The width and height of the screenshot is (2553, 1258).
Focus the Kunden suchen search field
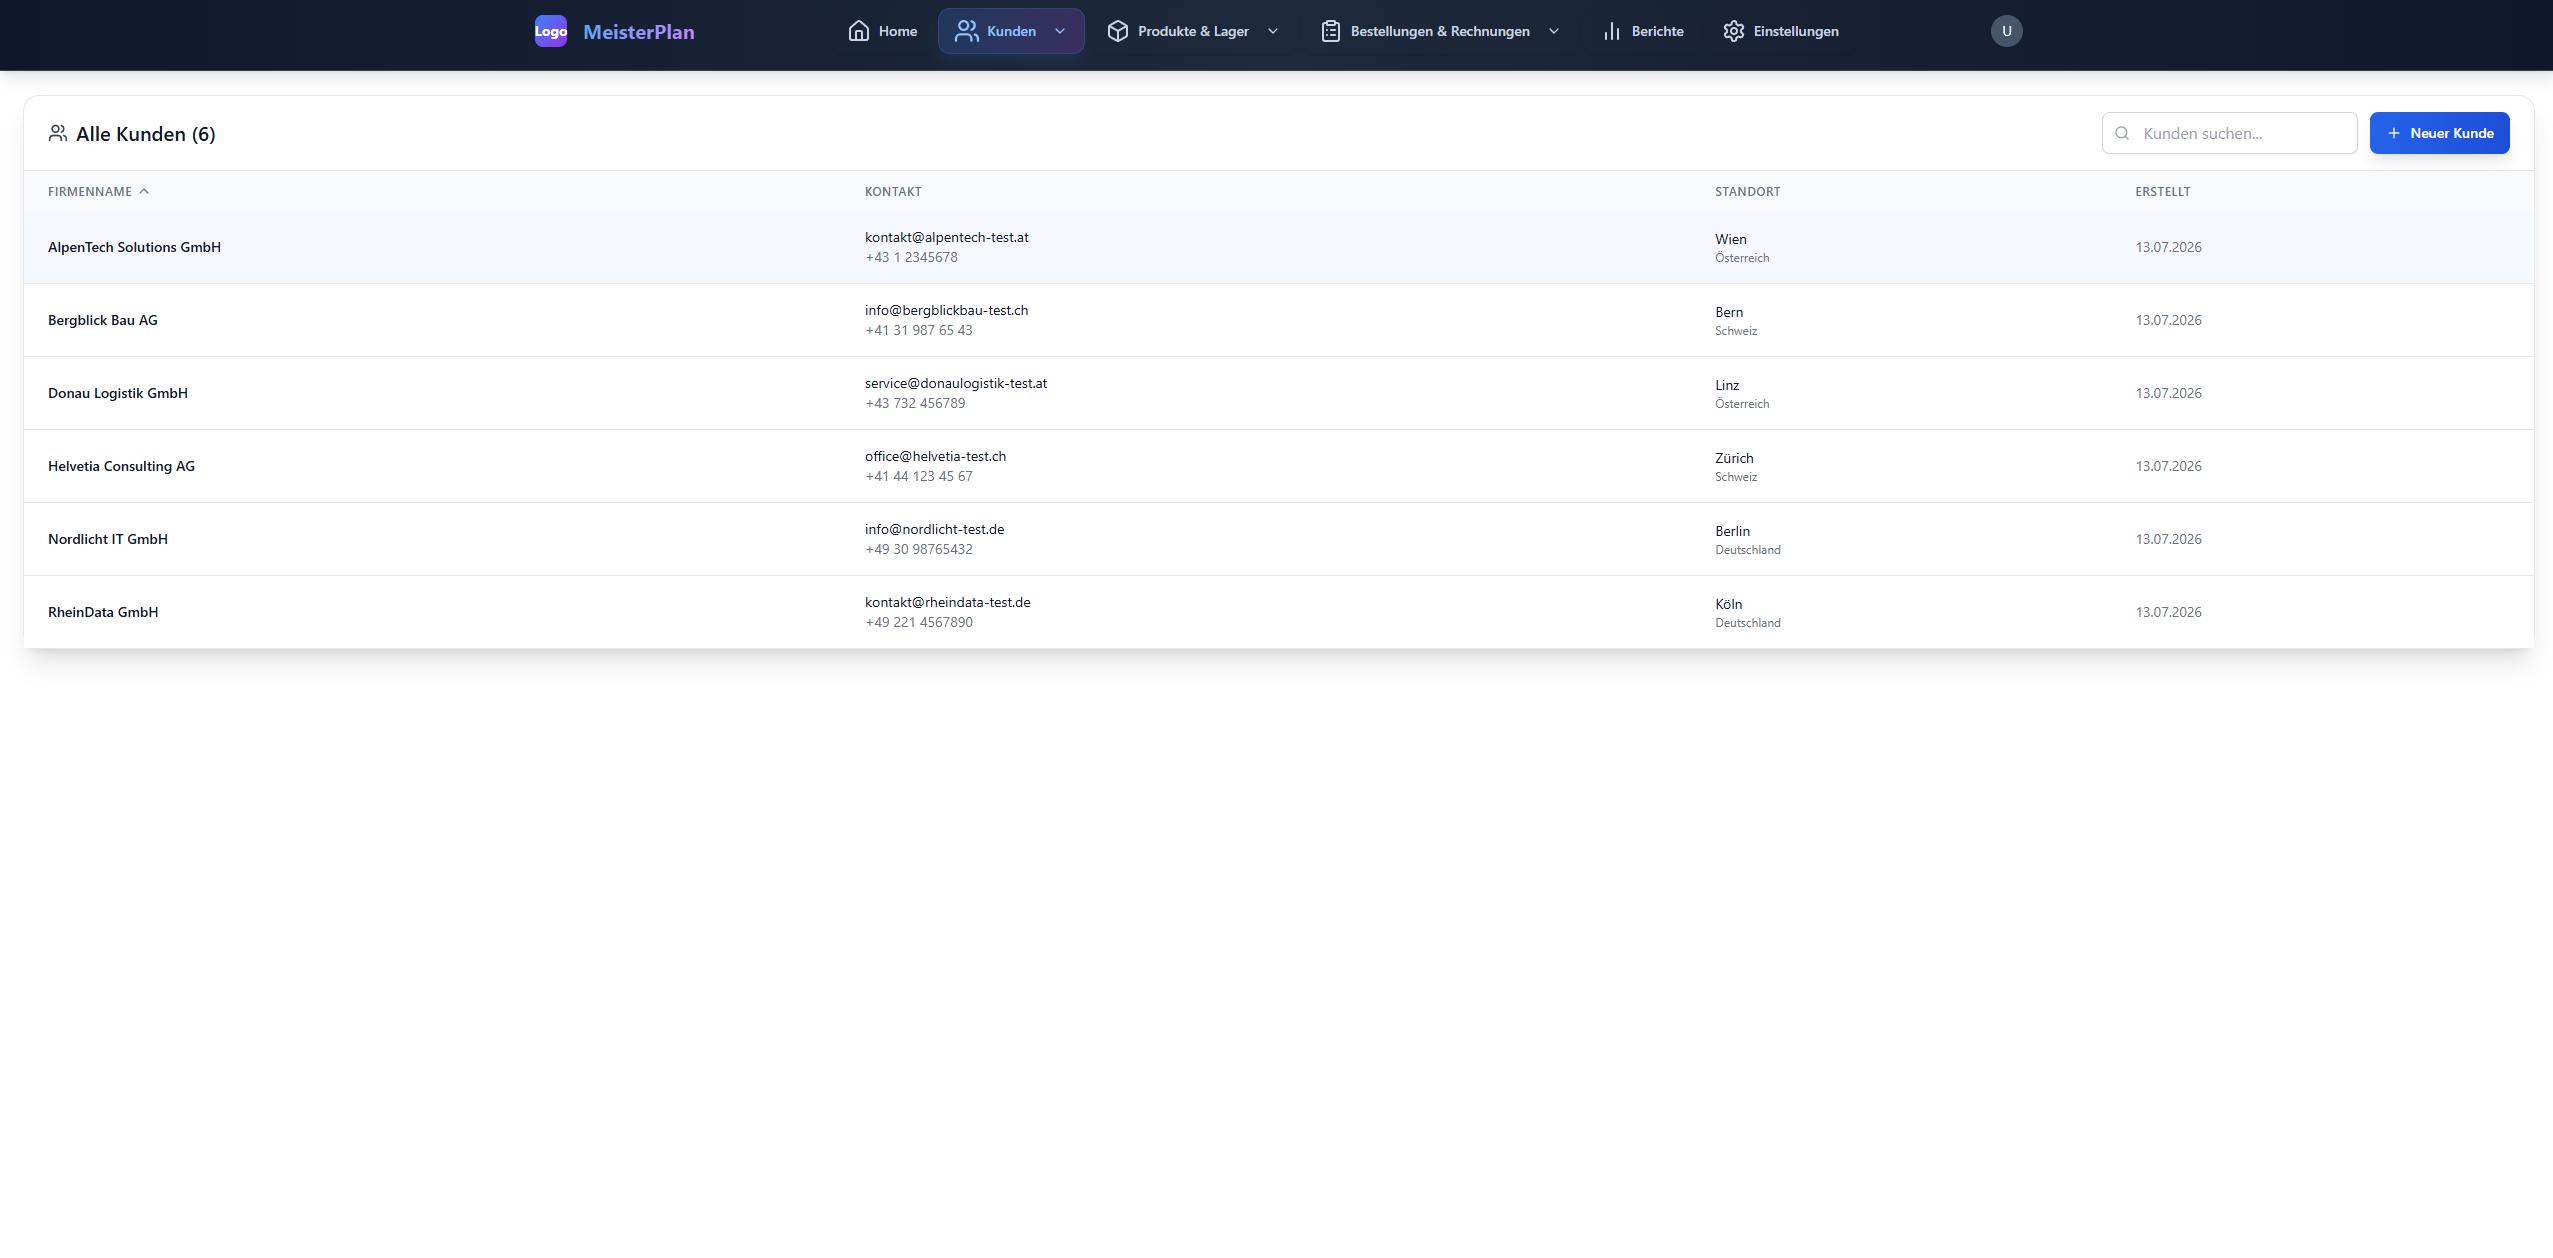pos(2229,133)
